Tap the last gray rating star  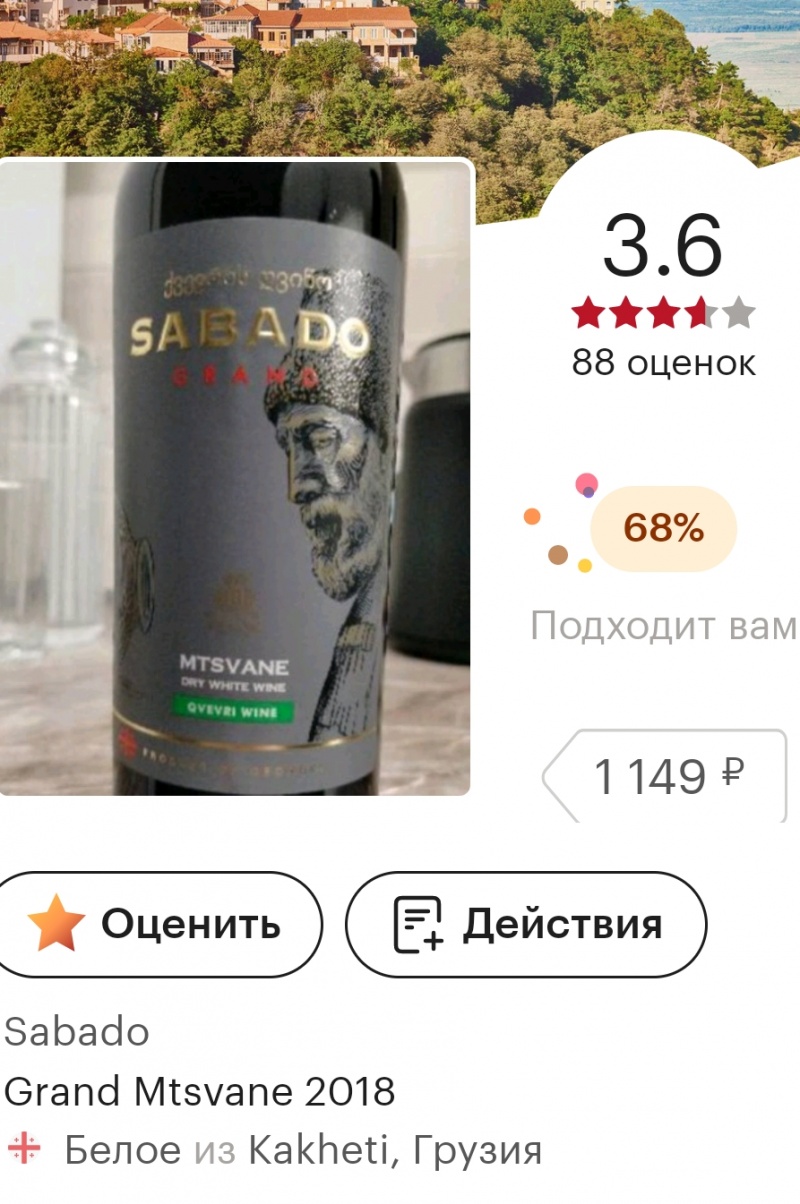point(738,313)
